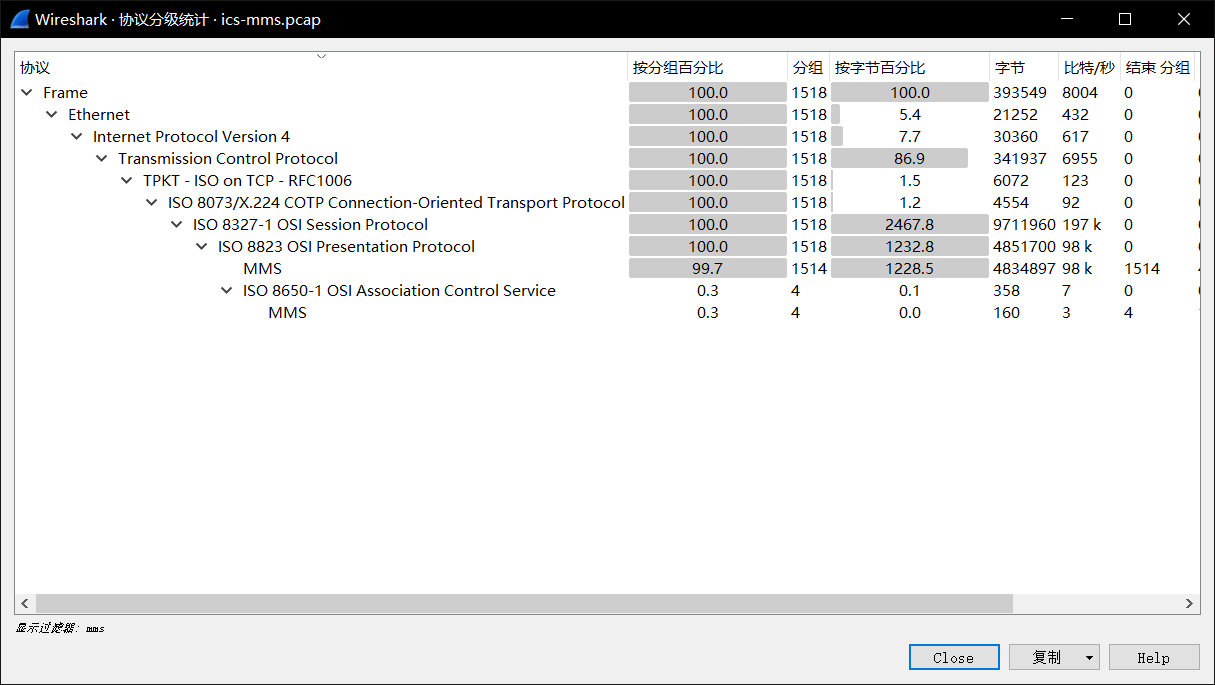Sort by 结束 分组 column header

coord(1158,68)
